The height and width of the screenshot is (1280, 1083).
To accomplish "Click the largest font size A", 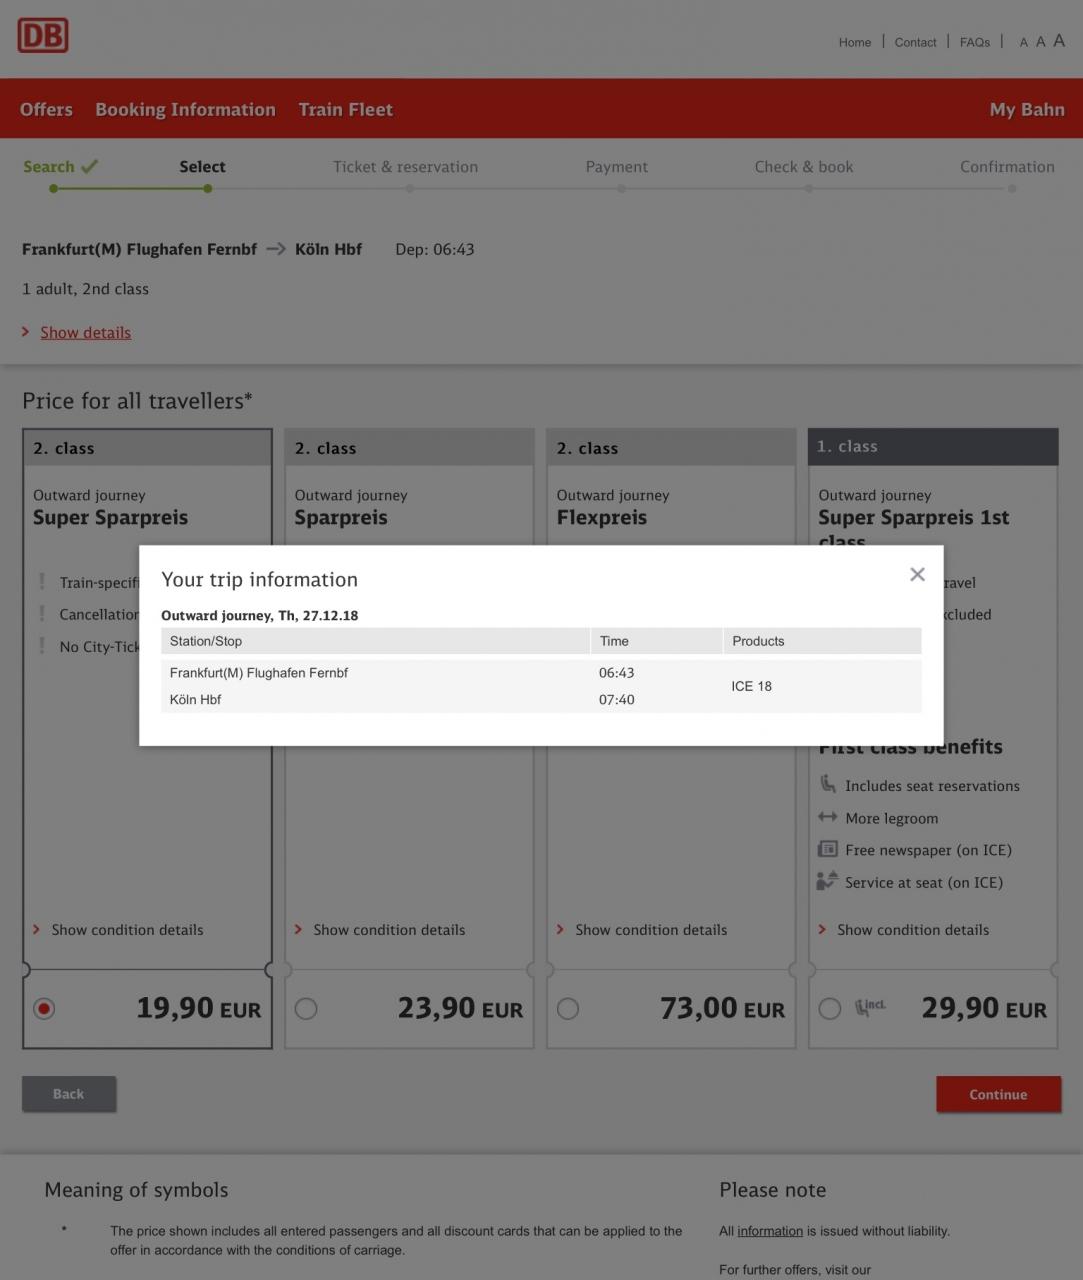I will pos(1059,41).
